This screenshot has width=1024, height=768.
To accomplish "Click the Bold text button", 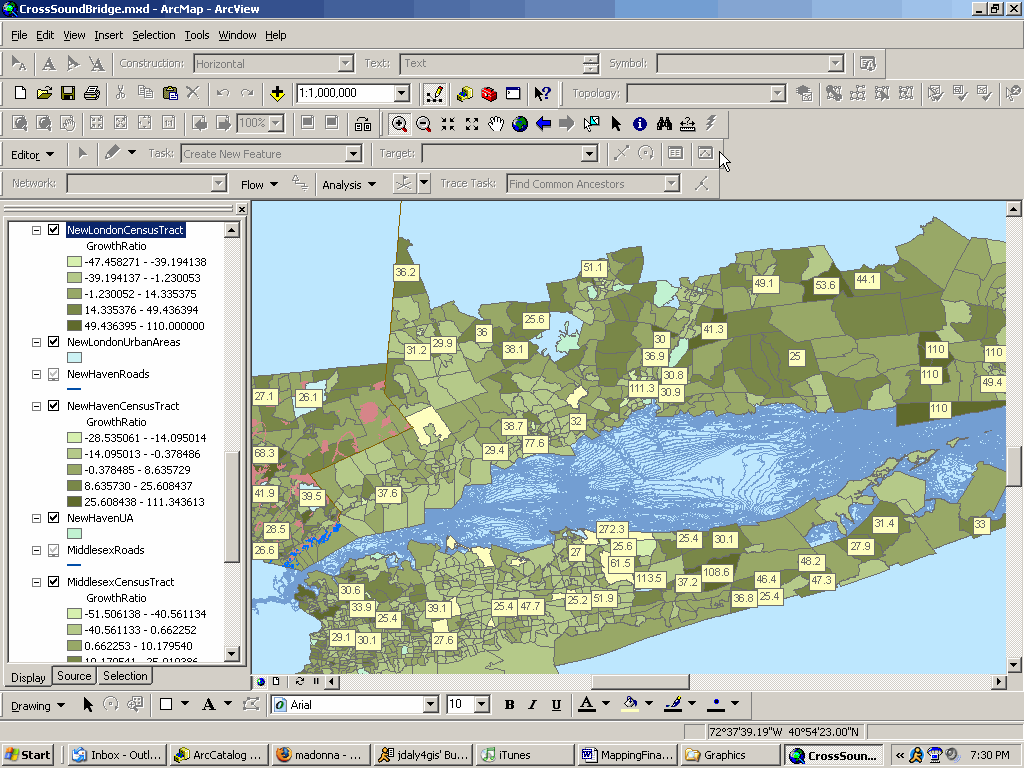I will click(509, 705).
